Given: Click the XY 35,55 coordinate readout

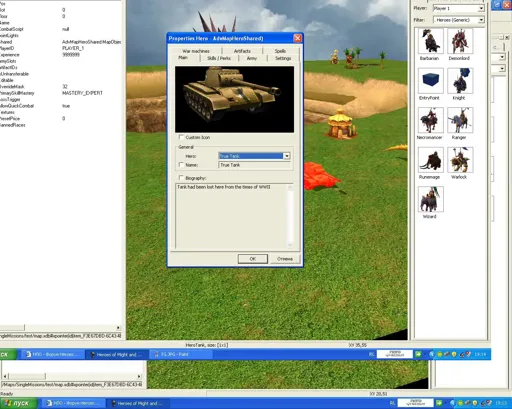Looking at the screenshot, I should point(358,345).
